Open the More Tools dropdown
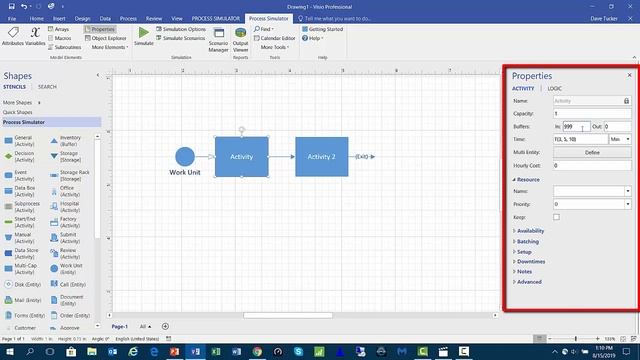Viewport: 640px width, 360px height. pyautogui.click(x=274, y=47)
